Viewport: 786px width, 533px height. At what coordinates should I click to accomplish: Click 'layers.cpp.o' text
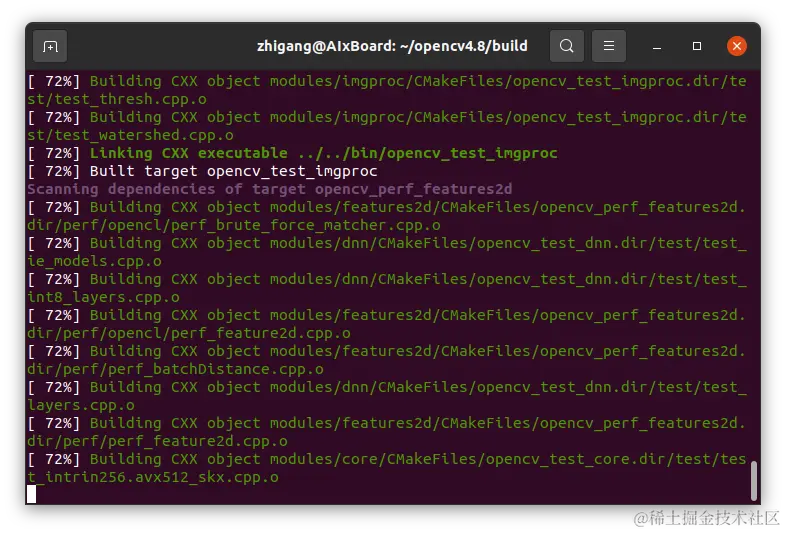click(81, 406)
